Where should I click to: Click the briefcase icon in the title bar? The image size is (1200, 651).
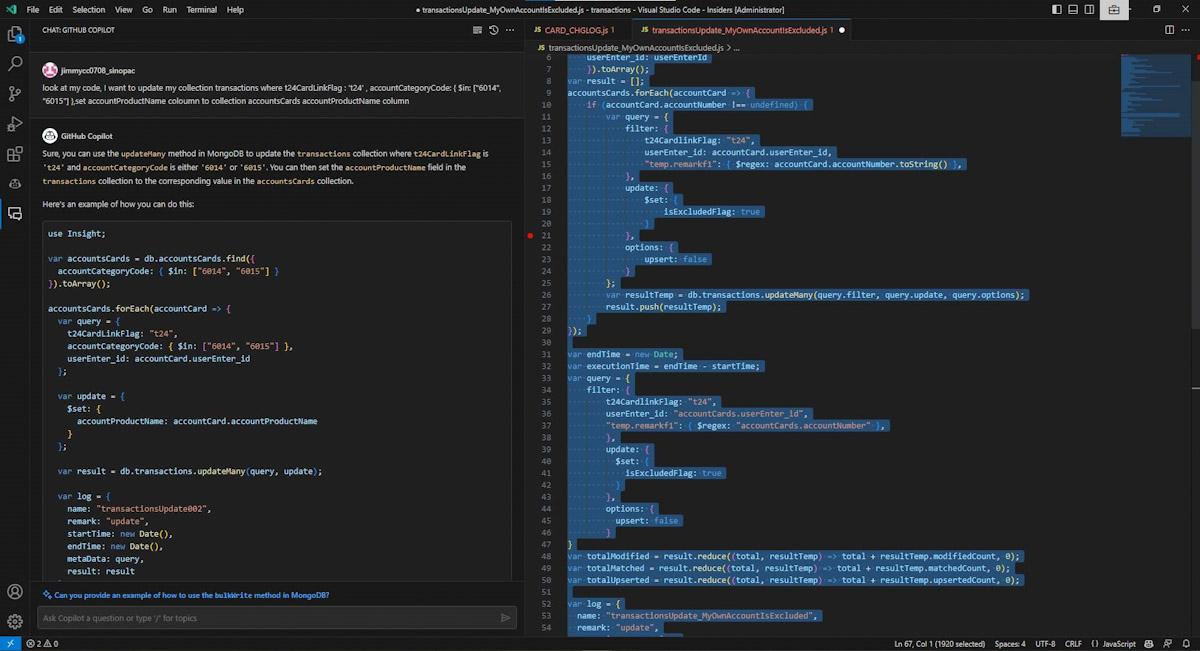(x=1114, y=10)
